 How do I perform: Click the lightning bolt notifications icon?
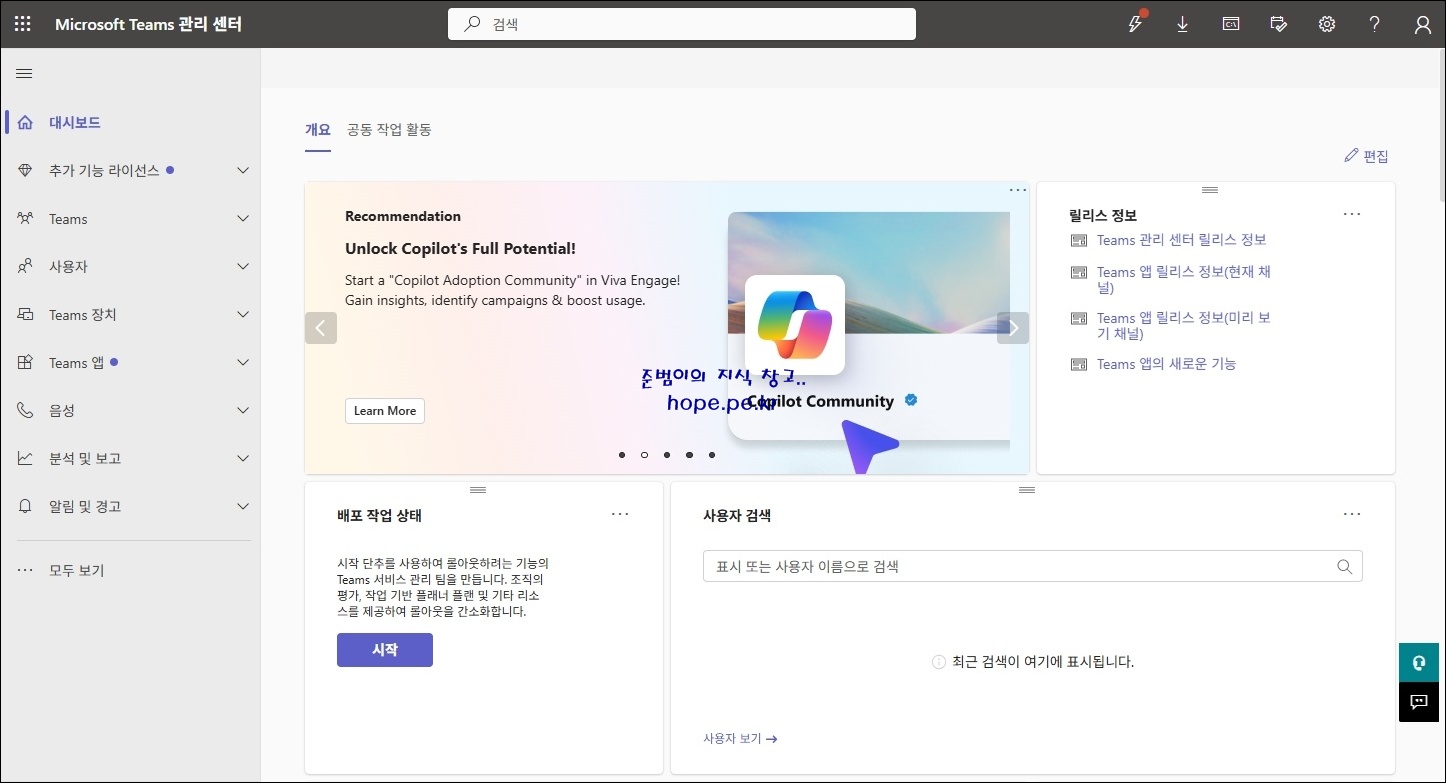click(1135, 24)
